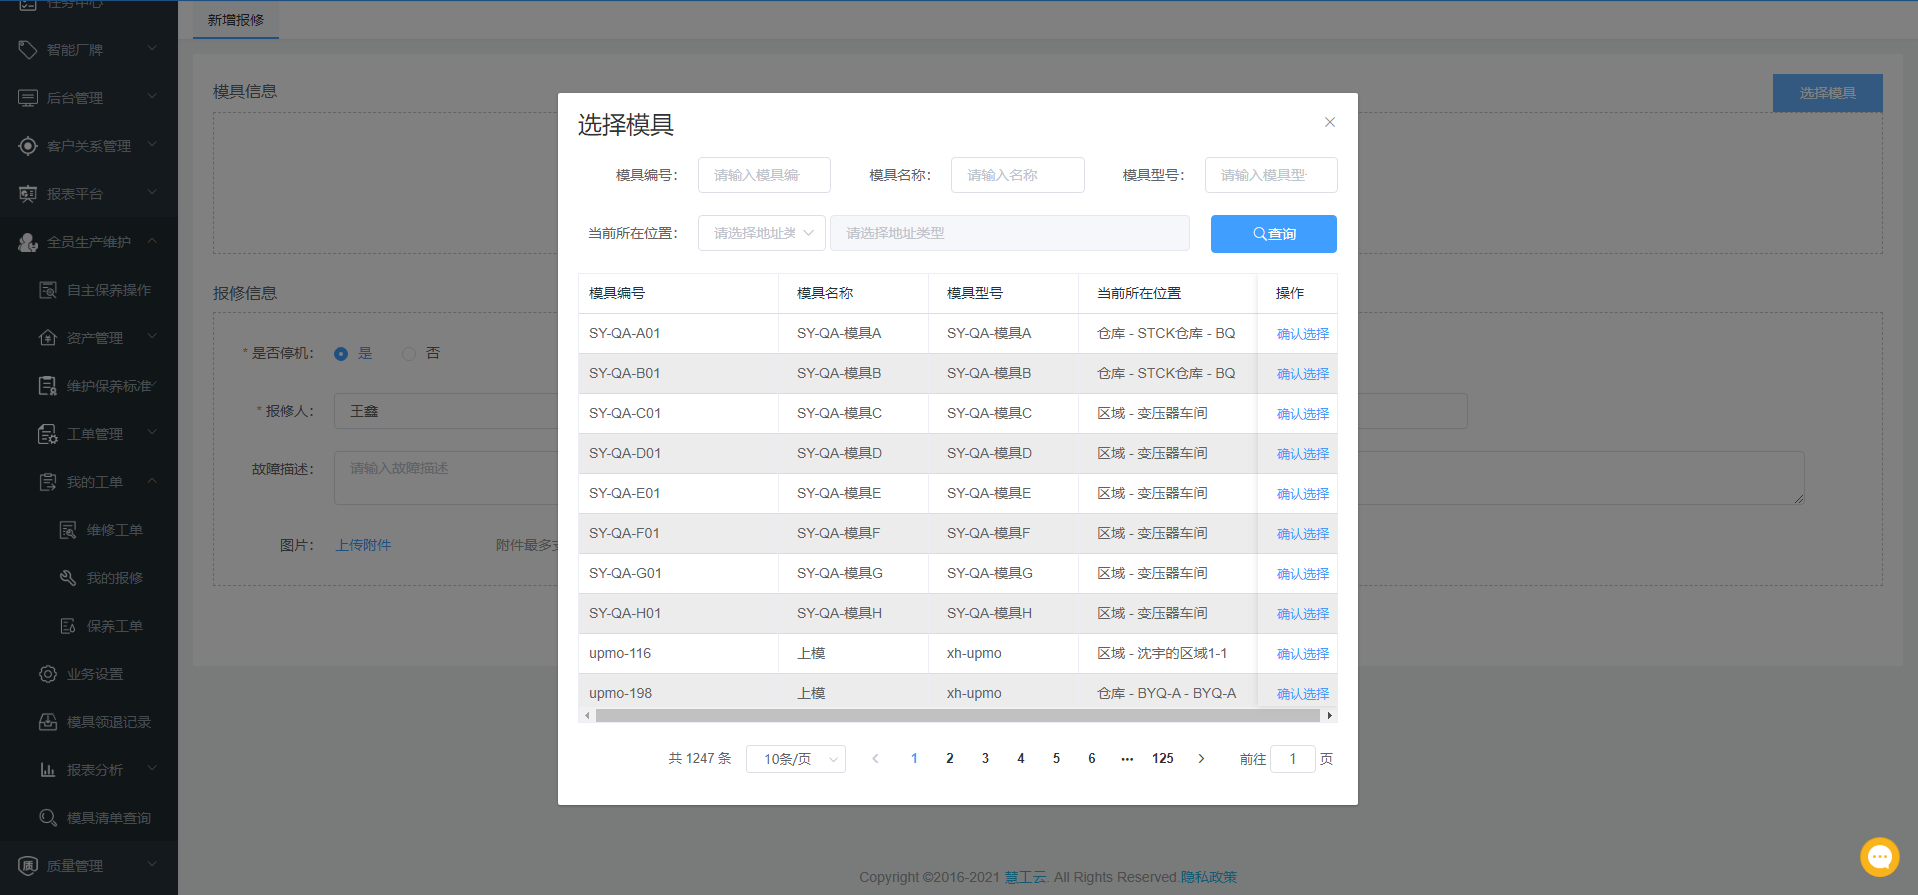Click the 业务设置 gear icon
1918x895 pixels.
(x=48, y=674)
